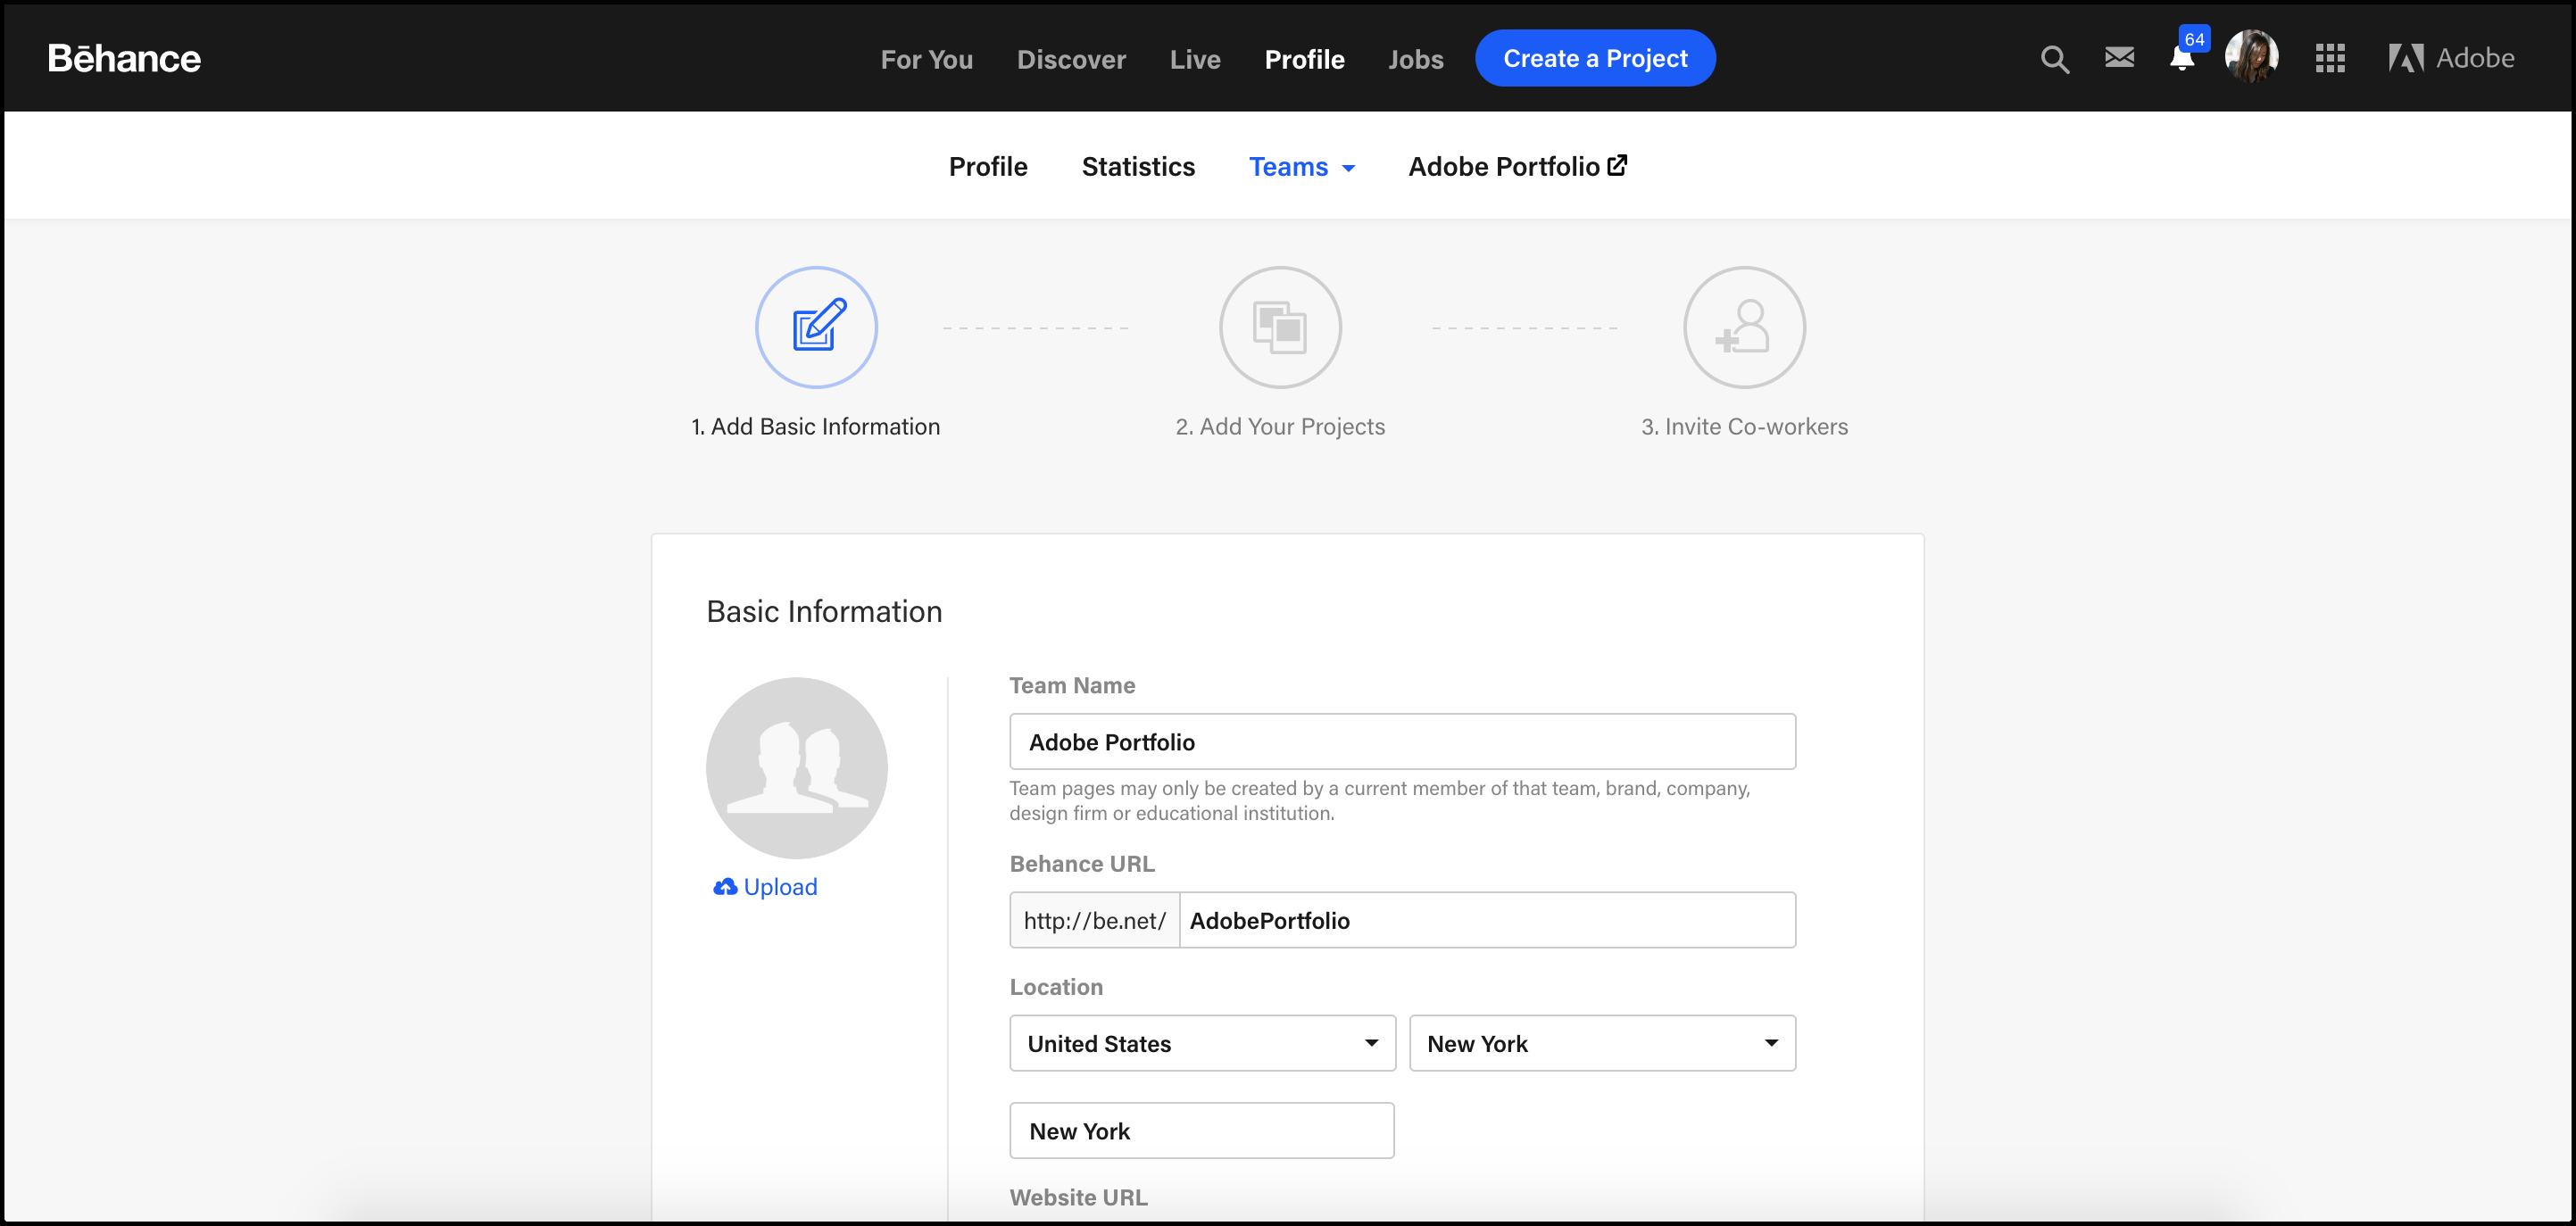Expand the New York state dropdown
Screen dimensions: 2576x1226
[1771, 1044]
